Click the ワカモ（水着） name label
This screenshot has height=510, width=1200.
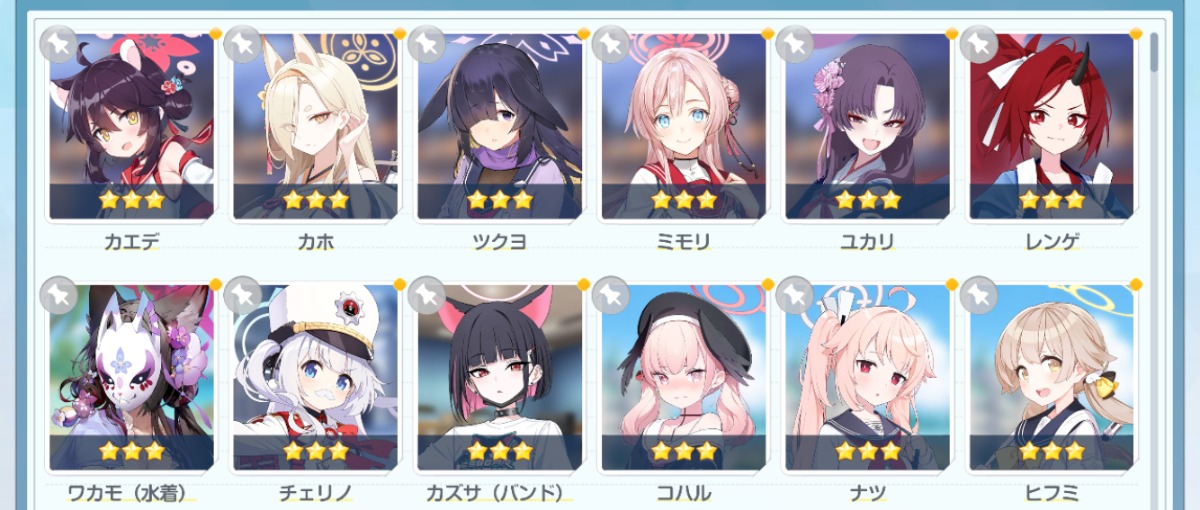coord(131,491)
